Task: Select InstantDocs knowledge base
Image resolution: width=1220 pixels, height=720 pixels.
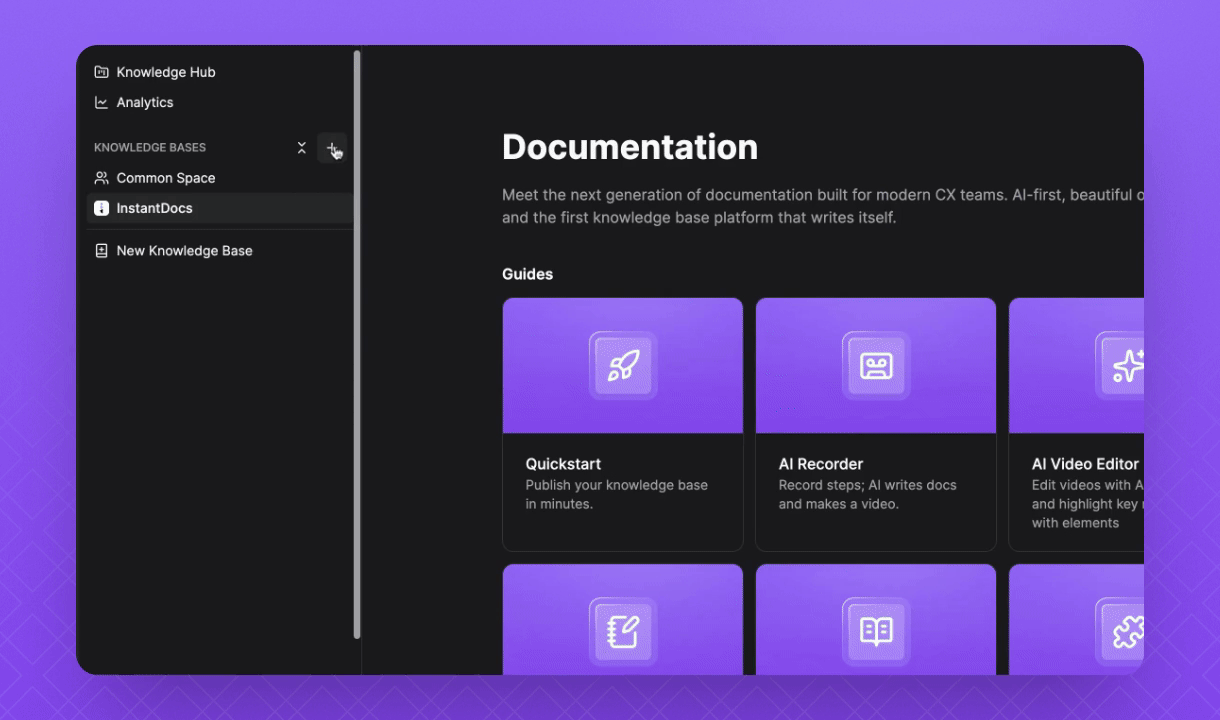Action: click(x=219, y=208)
